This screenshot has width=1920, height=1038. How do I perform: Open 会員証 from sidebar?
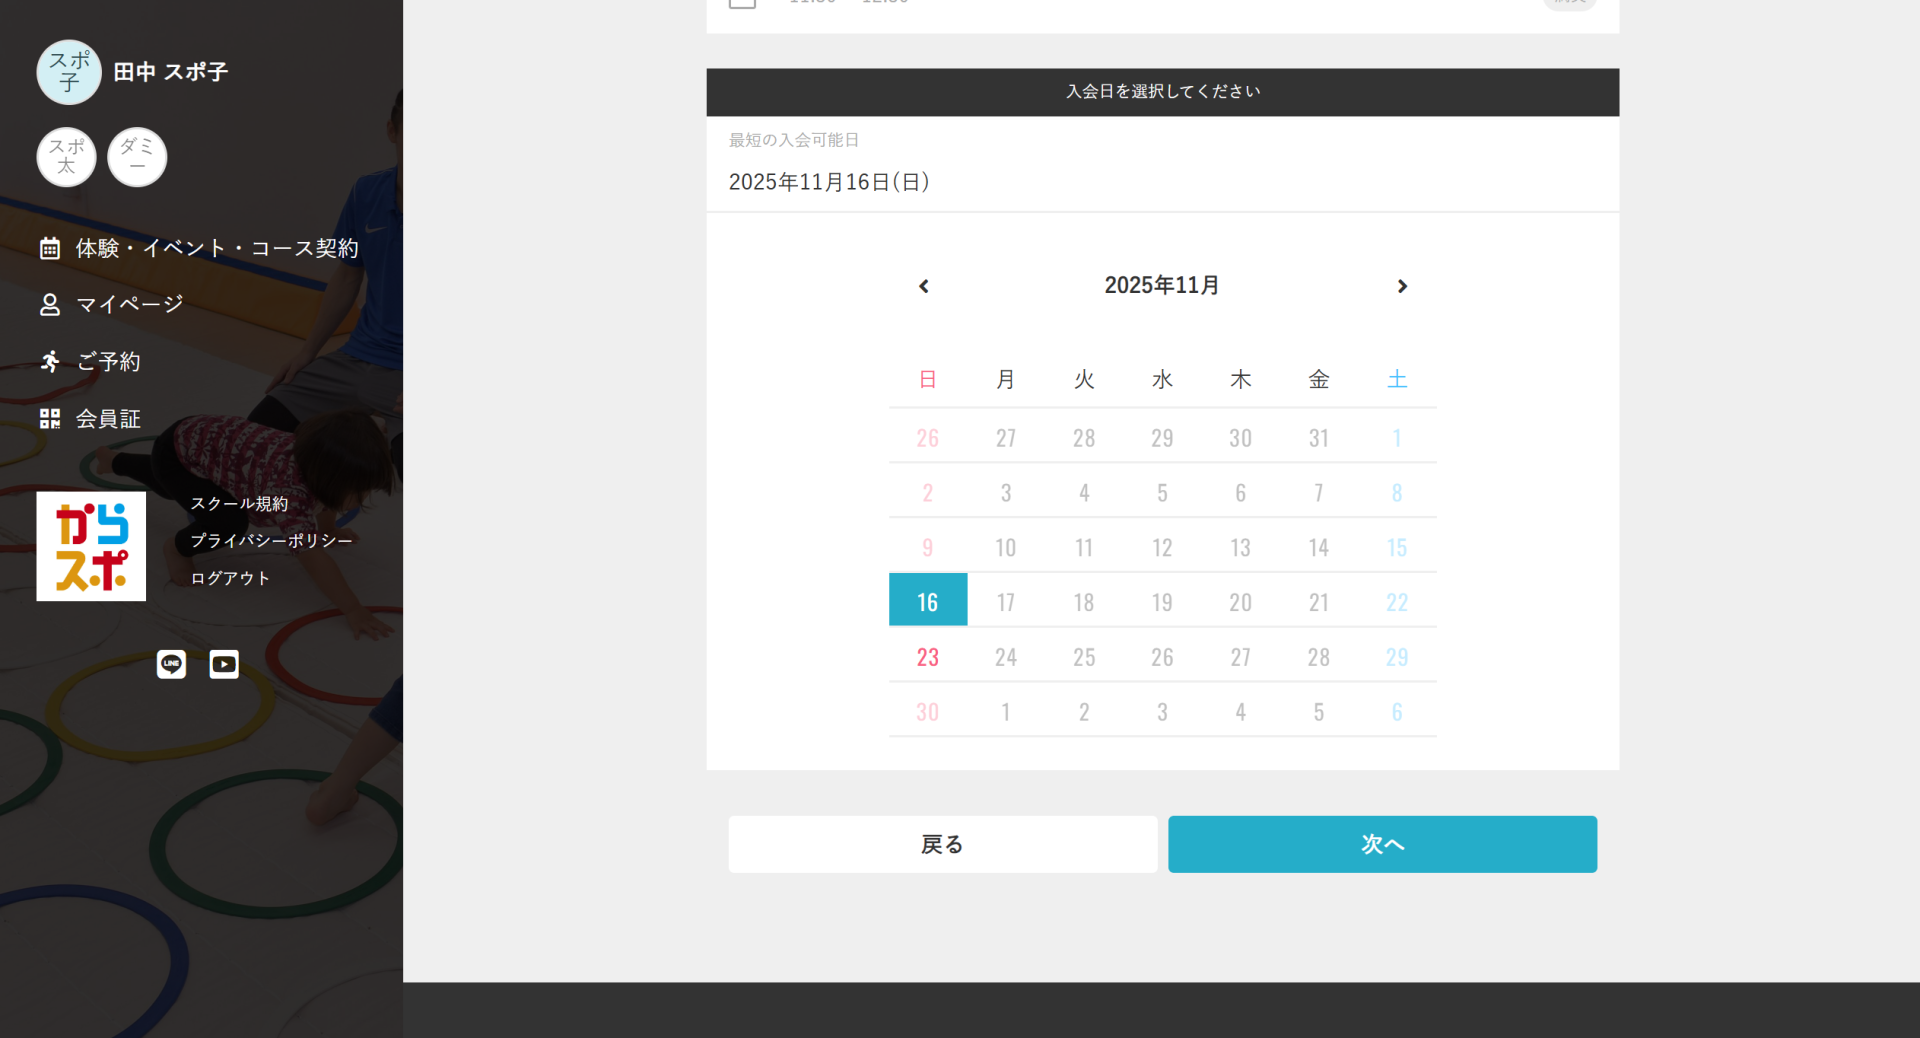[x=108, y=419]
